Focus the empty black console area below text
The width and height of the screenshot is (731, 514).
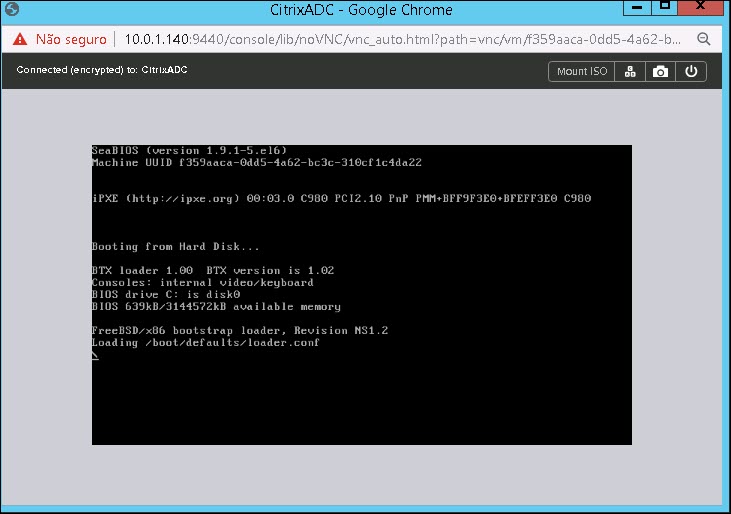click(x=360, y=400)
